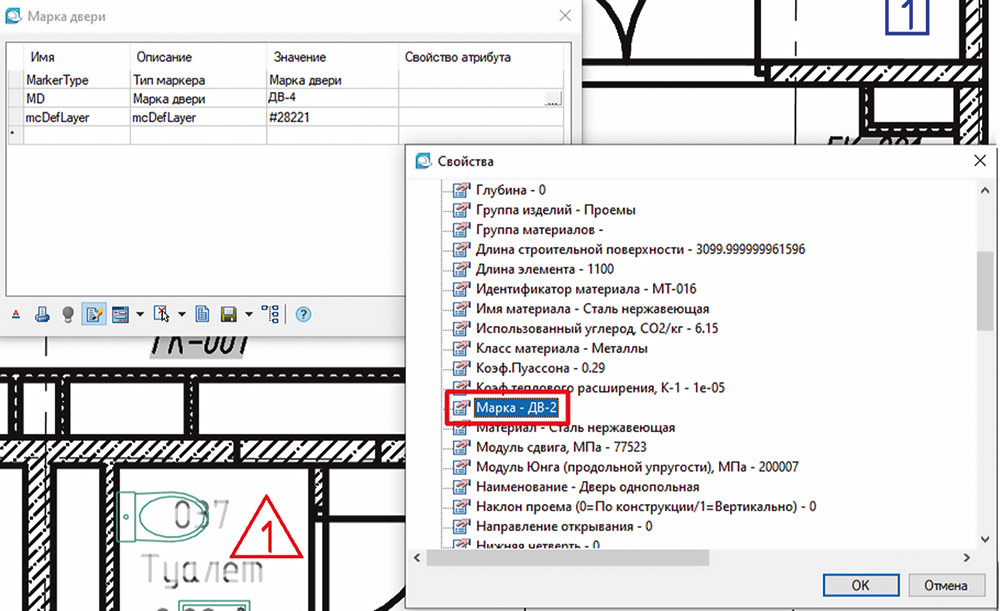Click the empty new row marker in the table
The width and height of the screenshot is (1000, 611).
pyautogui.click(x=14, y=135)
